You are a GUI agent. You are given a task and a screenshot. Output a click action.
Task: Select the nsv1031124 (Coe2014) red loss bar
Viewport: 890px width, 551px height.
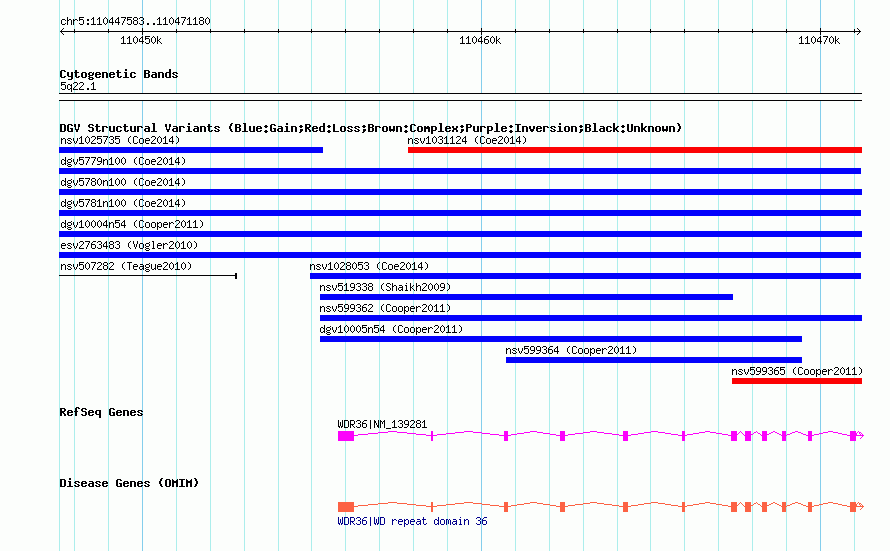pyautogui.click(x=635, y=150)
